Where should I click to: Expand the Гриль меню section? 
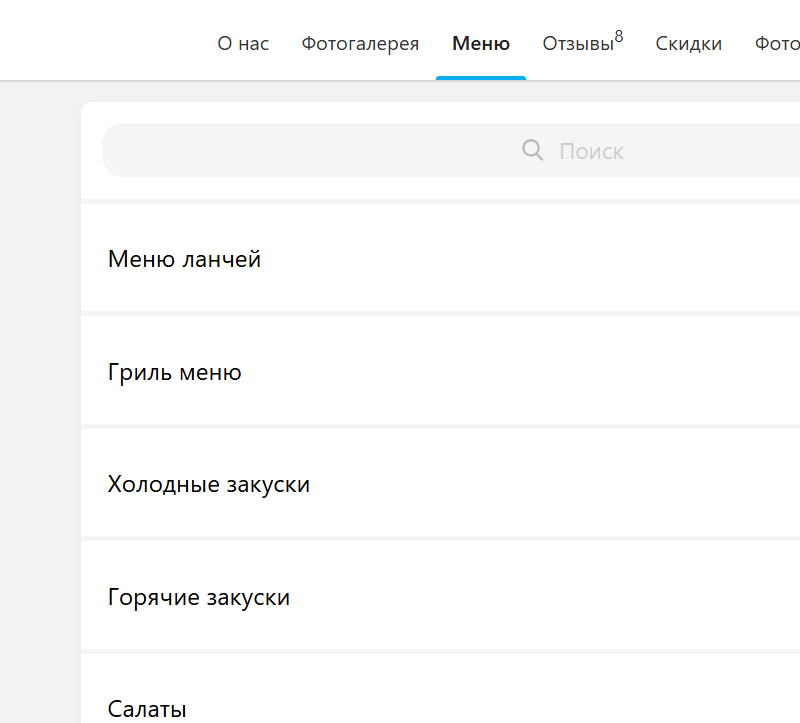440,370
